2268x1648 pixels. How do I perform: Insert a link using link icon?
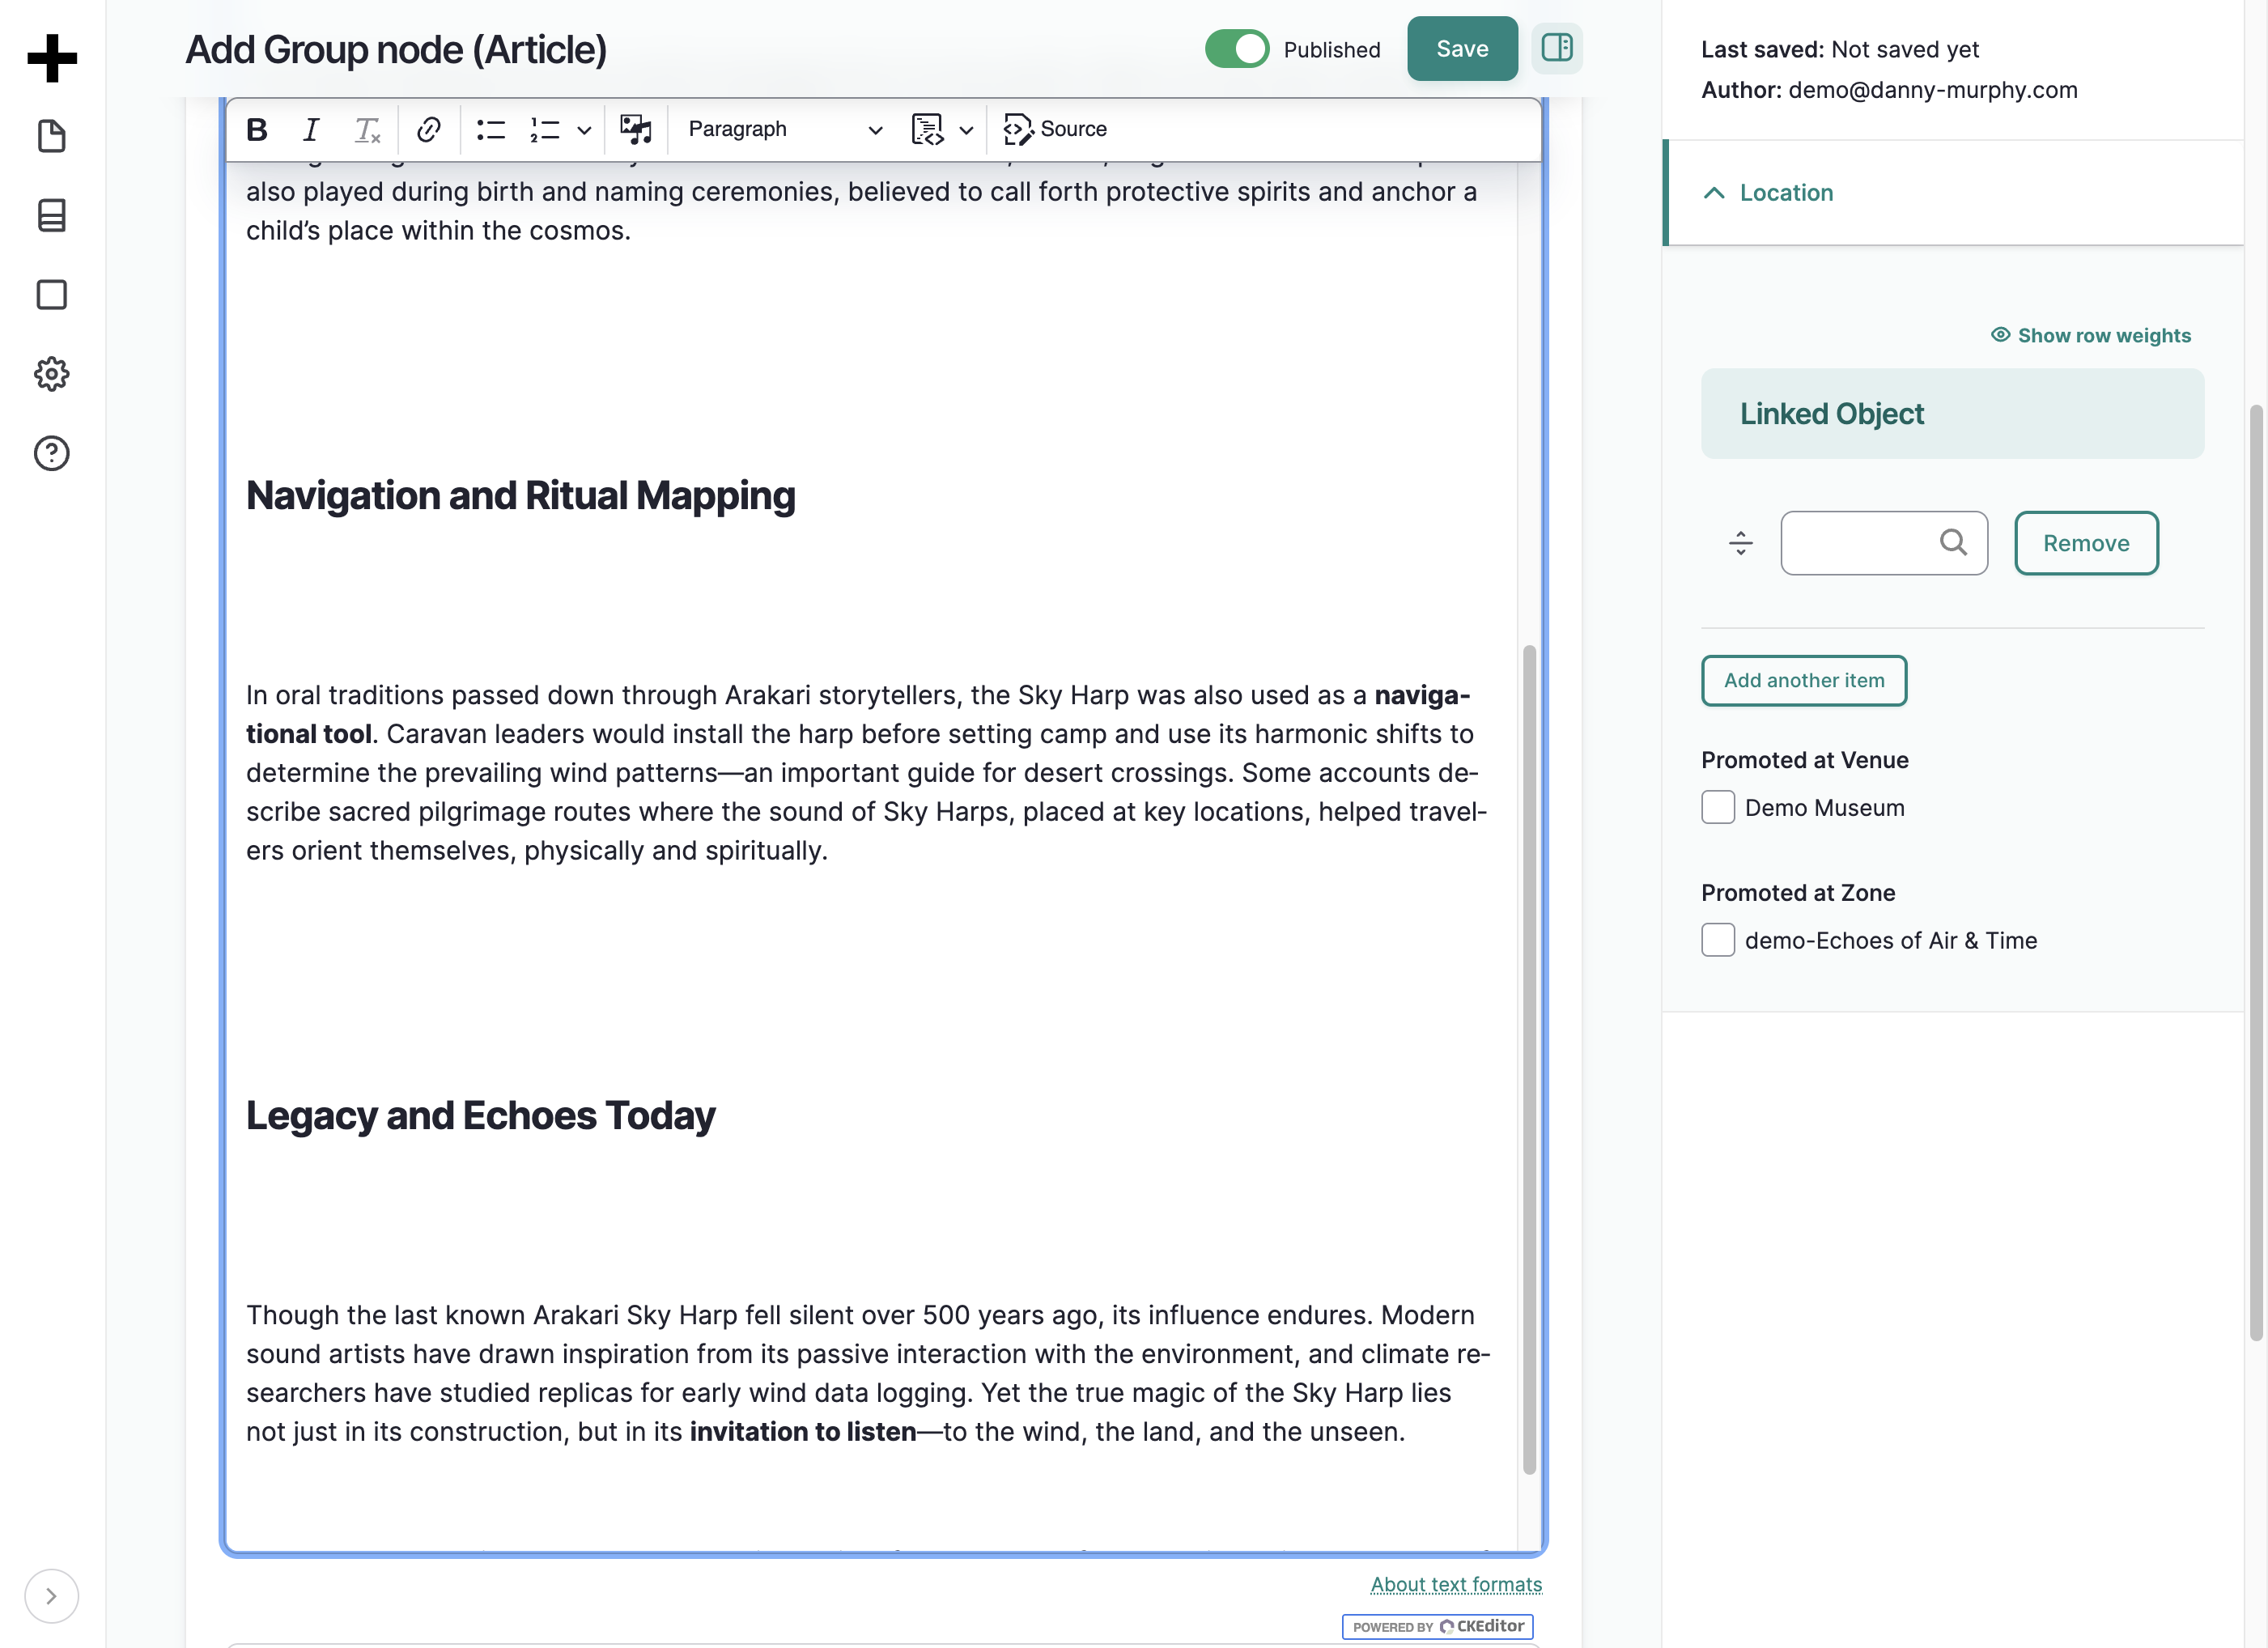[429, 130]
